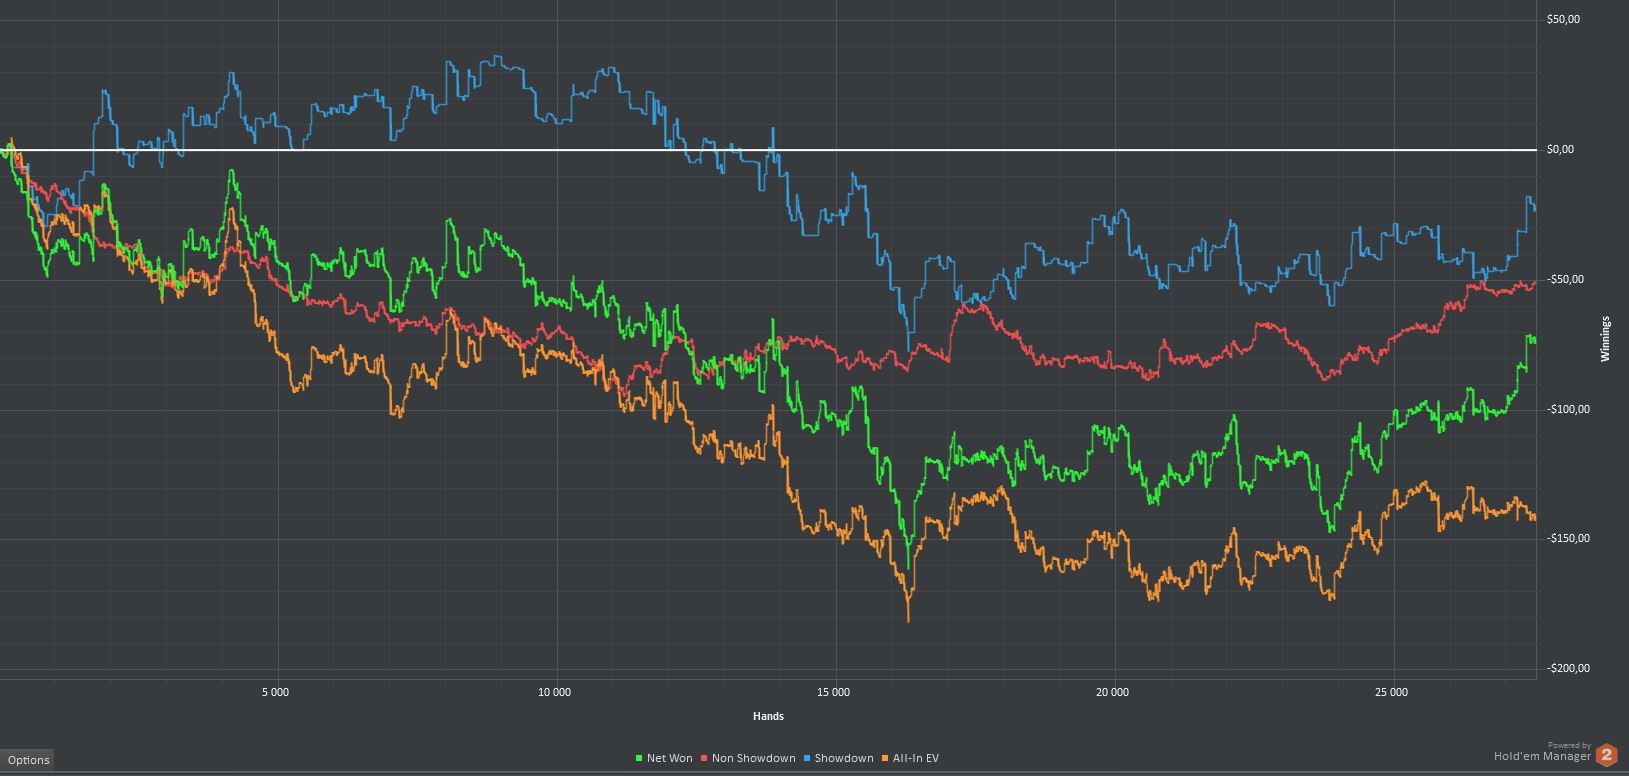Viewport: 1629px width, 776px height.
Task: Open the Options button
Action: [x=28, y=760]
